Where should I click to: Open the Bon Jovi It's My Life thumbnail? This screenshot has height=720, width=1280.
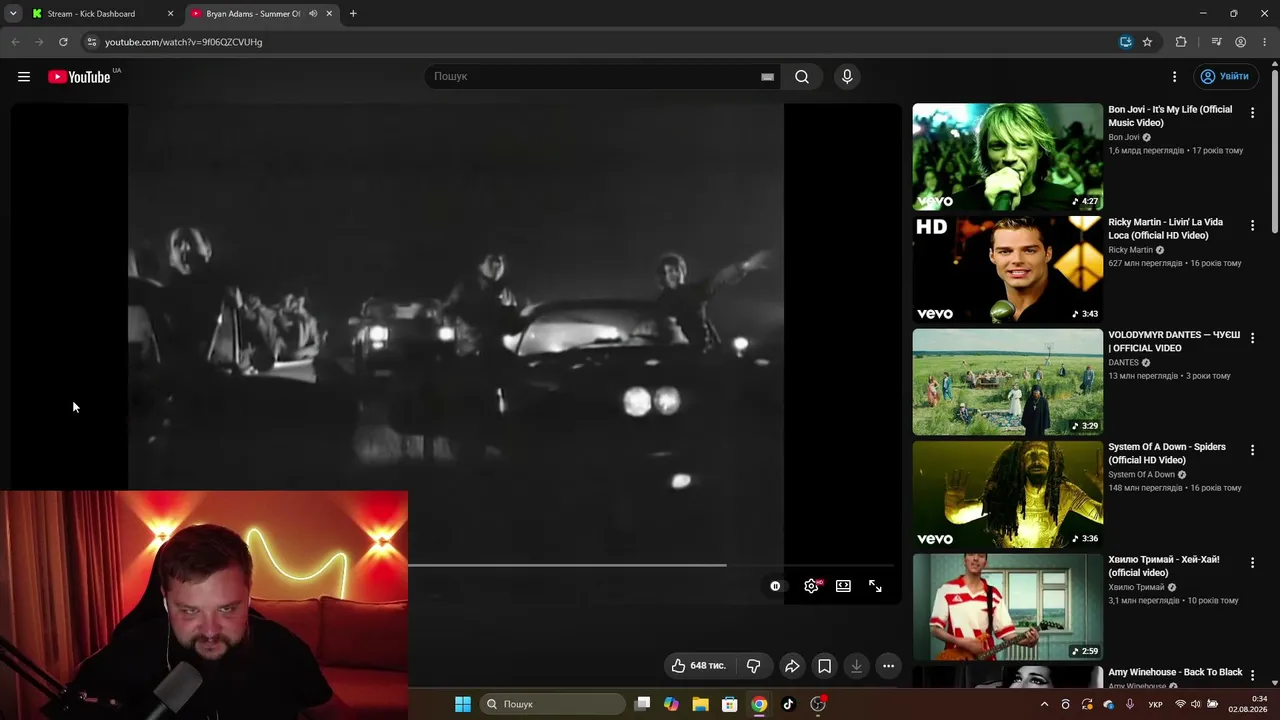tap(1007, 157)
